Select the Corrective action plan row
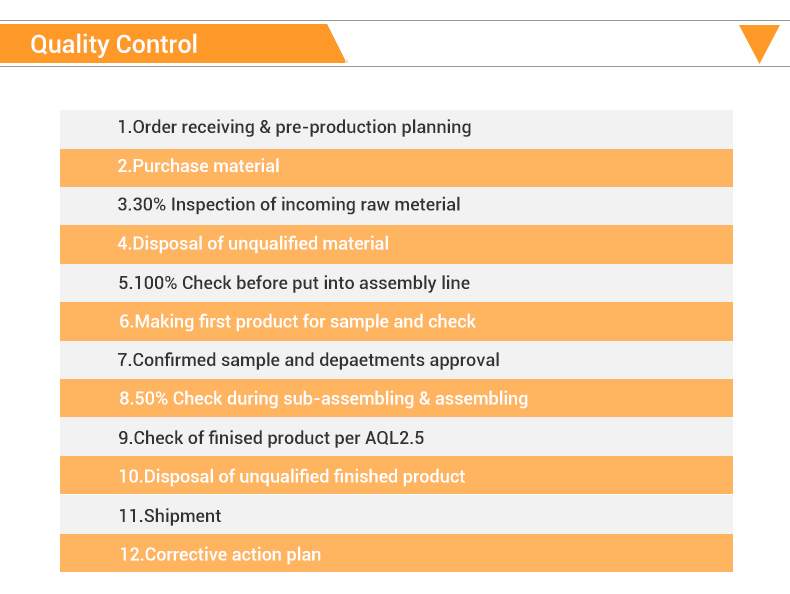 pos(396,553)
